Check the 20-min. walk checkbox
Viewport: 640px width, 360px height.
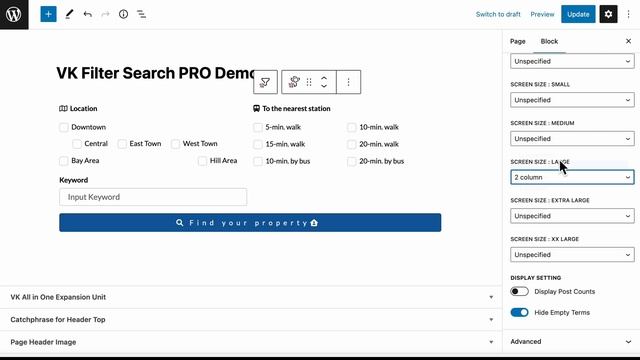(x=352, y=144)
